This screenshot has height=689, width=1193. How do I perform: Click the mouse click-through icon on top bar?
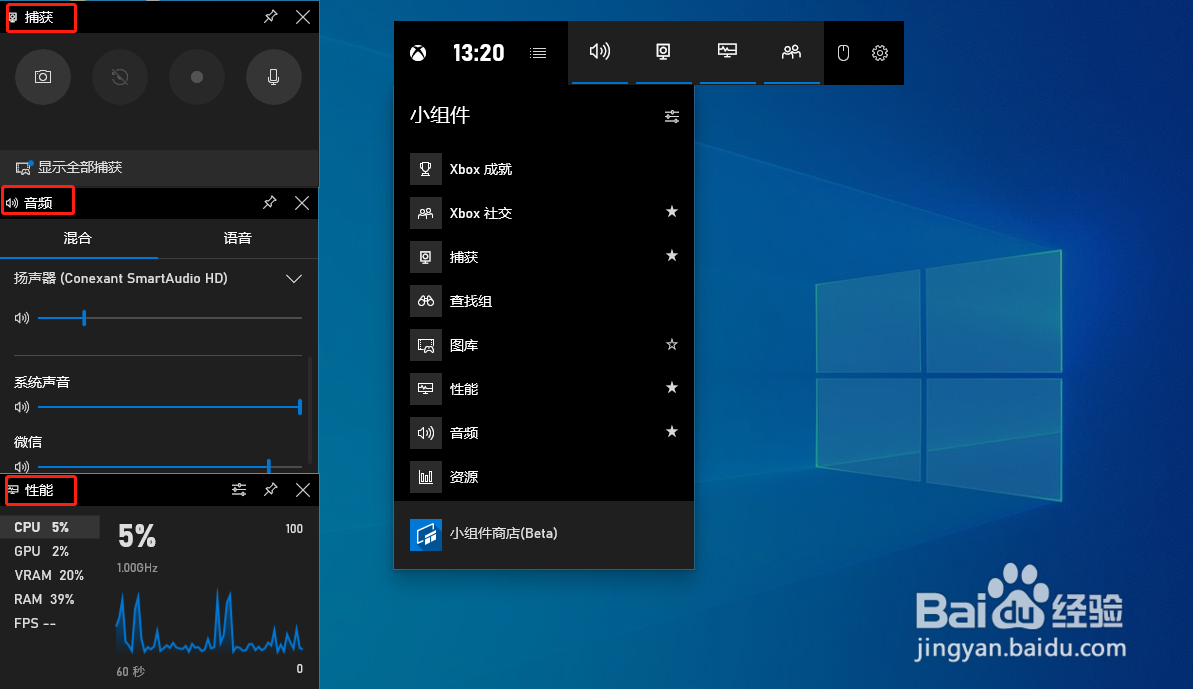point(843,53)
